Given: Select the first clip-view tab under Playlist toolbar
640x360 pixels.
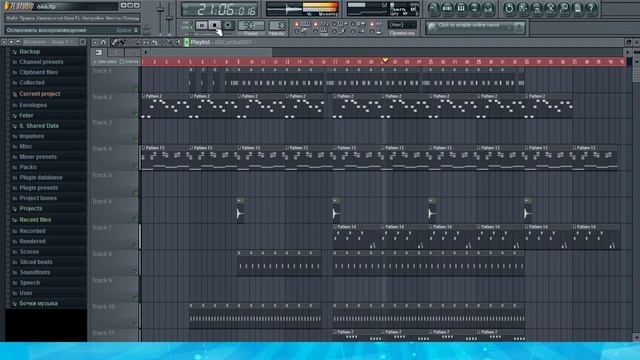Looking at the screenshot, I should click(x=99, y=52).
